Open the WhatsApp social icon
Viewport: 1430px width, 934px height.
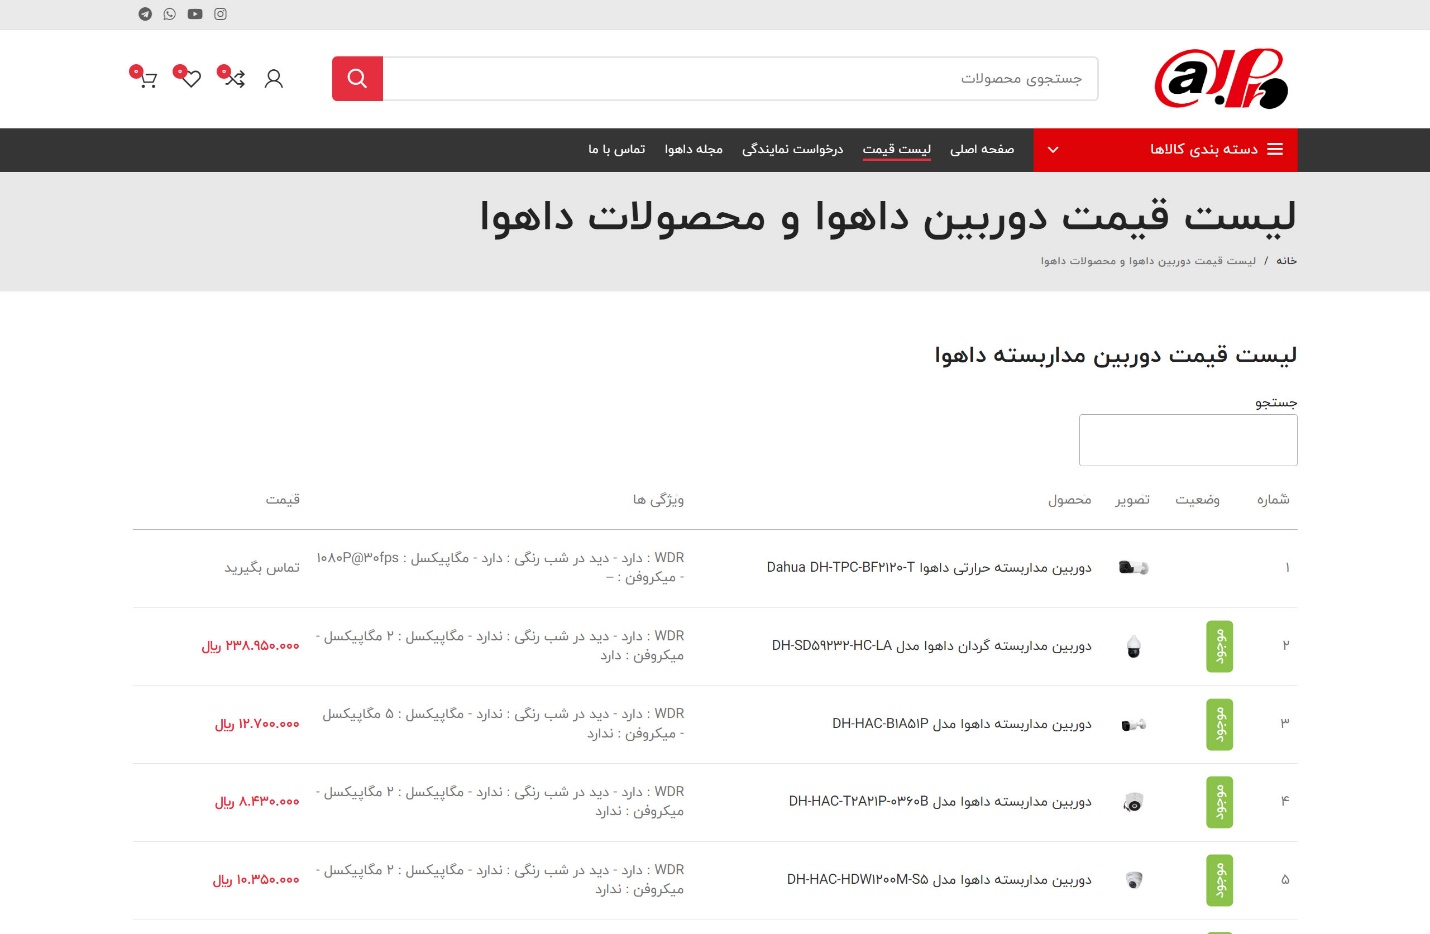(x=169, y=15)
